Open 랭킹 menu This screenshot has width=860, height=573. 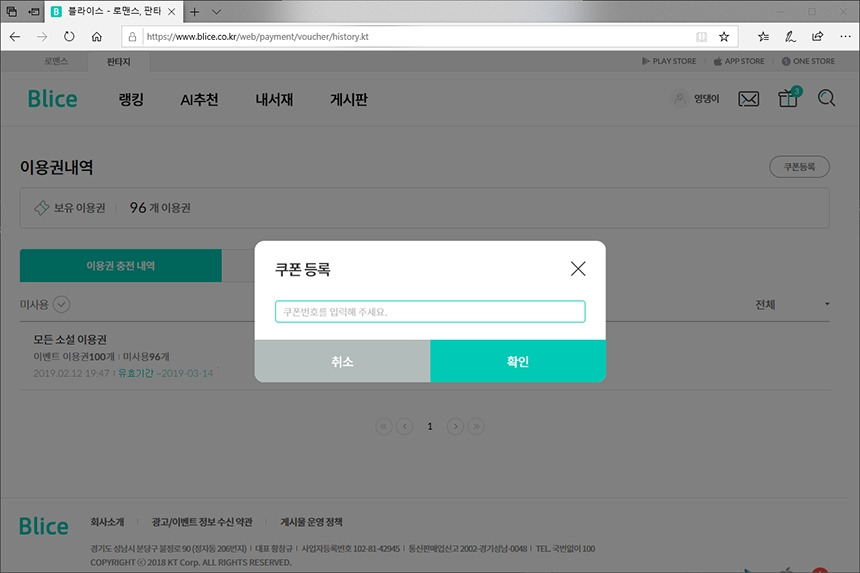pos(131,99)
